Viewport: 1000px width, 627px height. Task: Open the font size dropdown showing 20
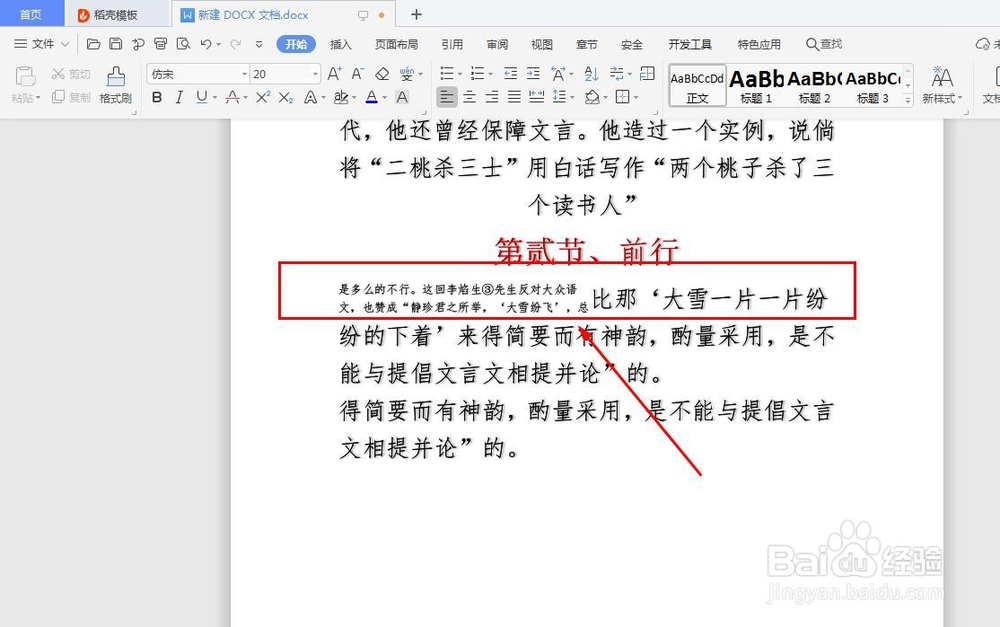[312, 74]
